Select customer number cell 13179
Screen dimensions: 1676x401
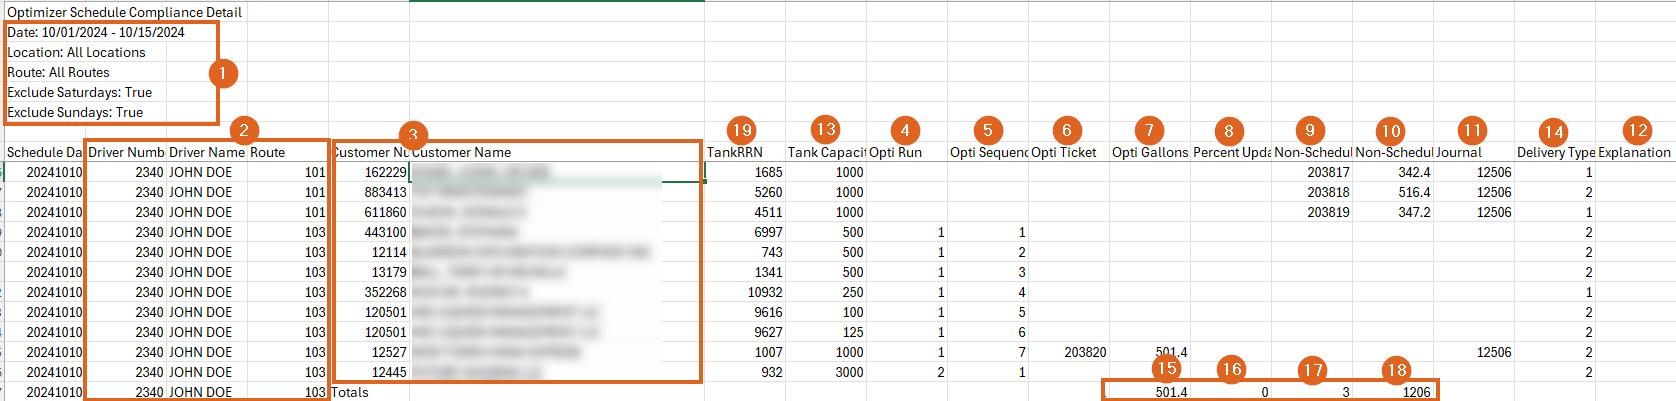(370, 272)
